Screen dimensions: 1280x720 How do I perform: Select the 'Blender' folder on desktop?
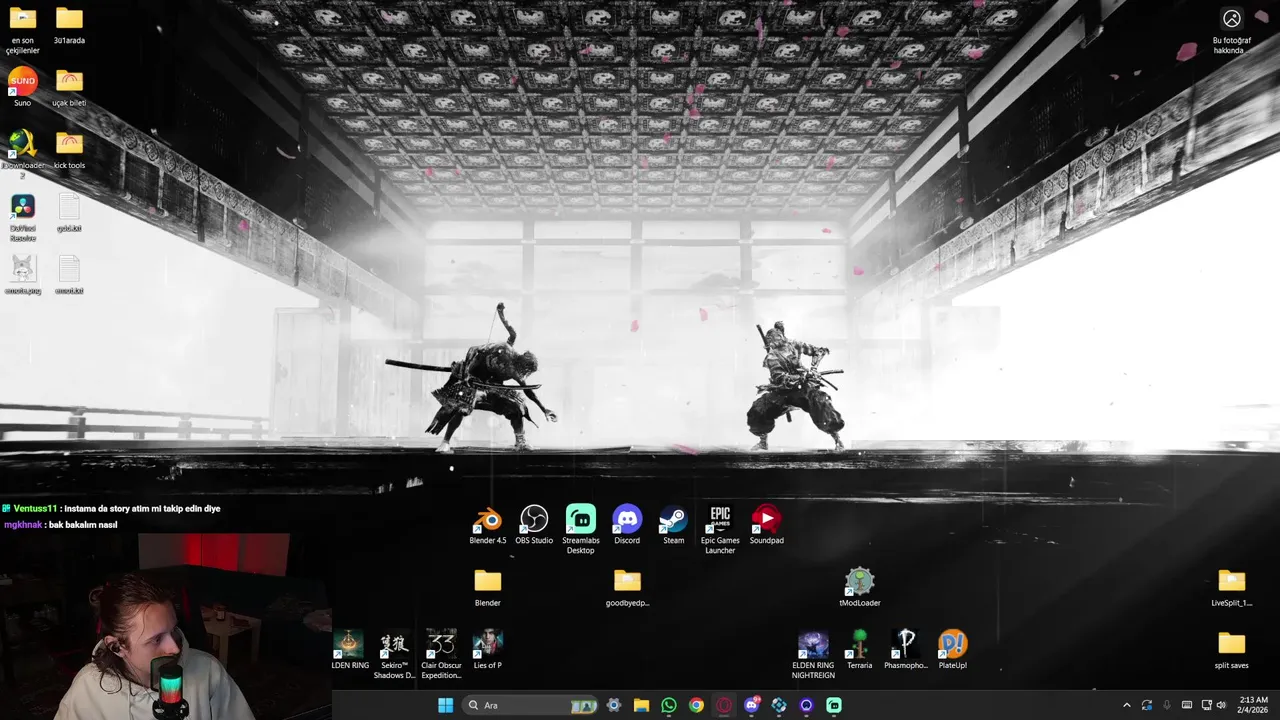(x=488, y=588)
